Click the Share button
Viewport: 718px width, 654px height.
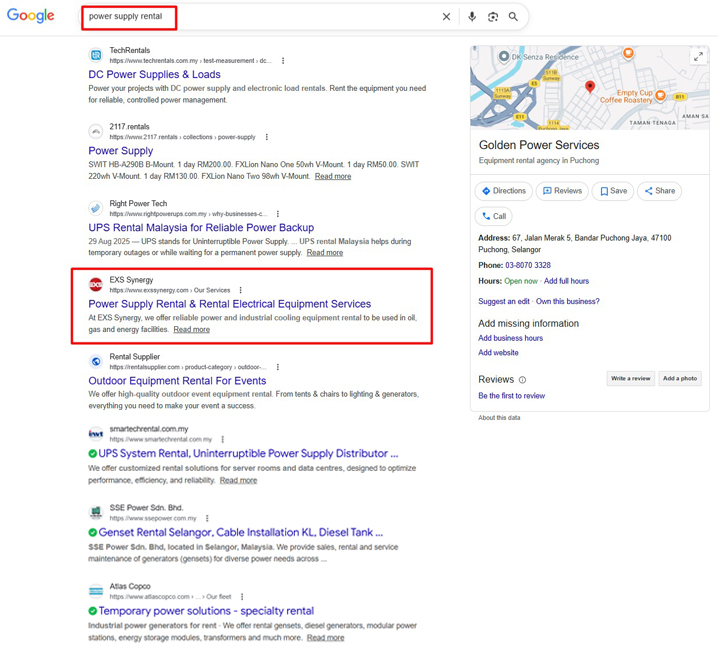coord(659,191)
